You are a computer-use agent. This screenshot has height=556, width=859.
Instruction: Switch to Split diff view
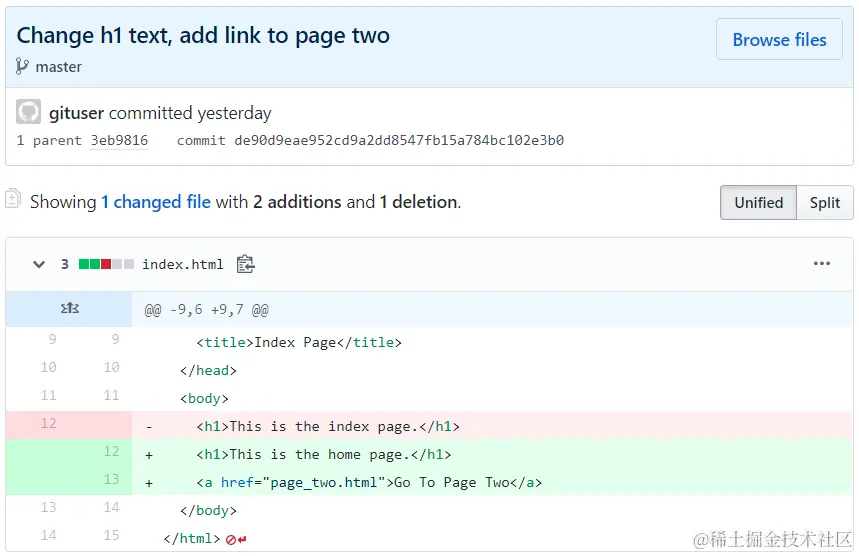pyautogui.click(x=824, y=203)
